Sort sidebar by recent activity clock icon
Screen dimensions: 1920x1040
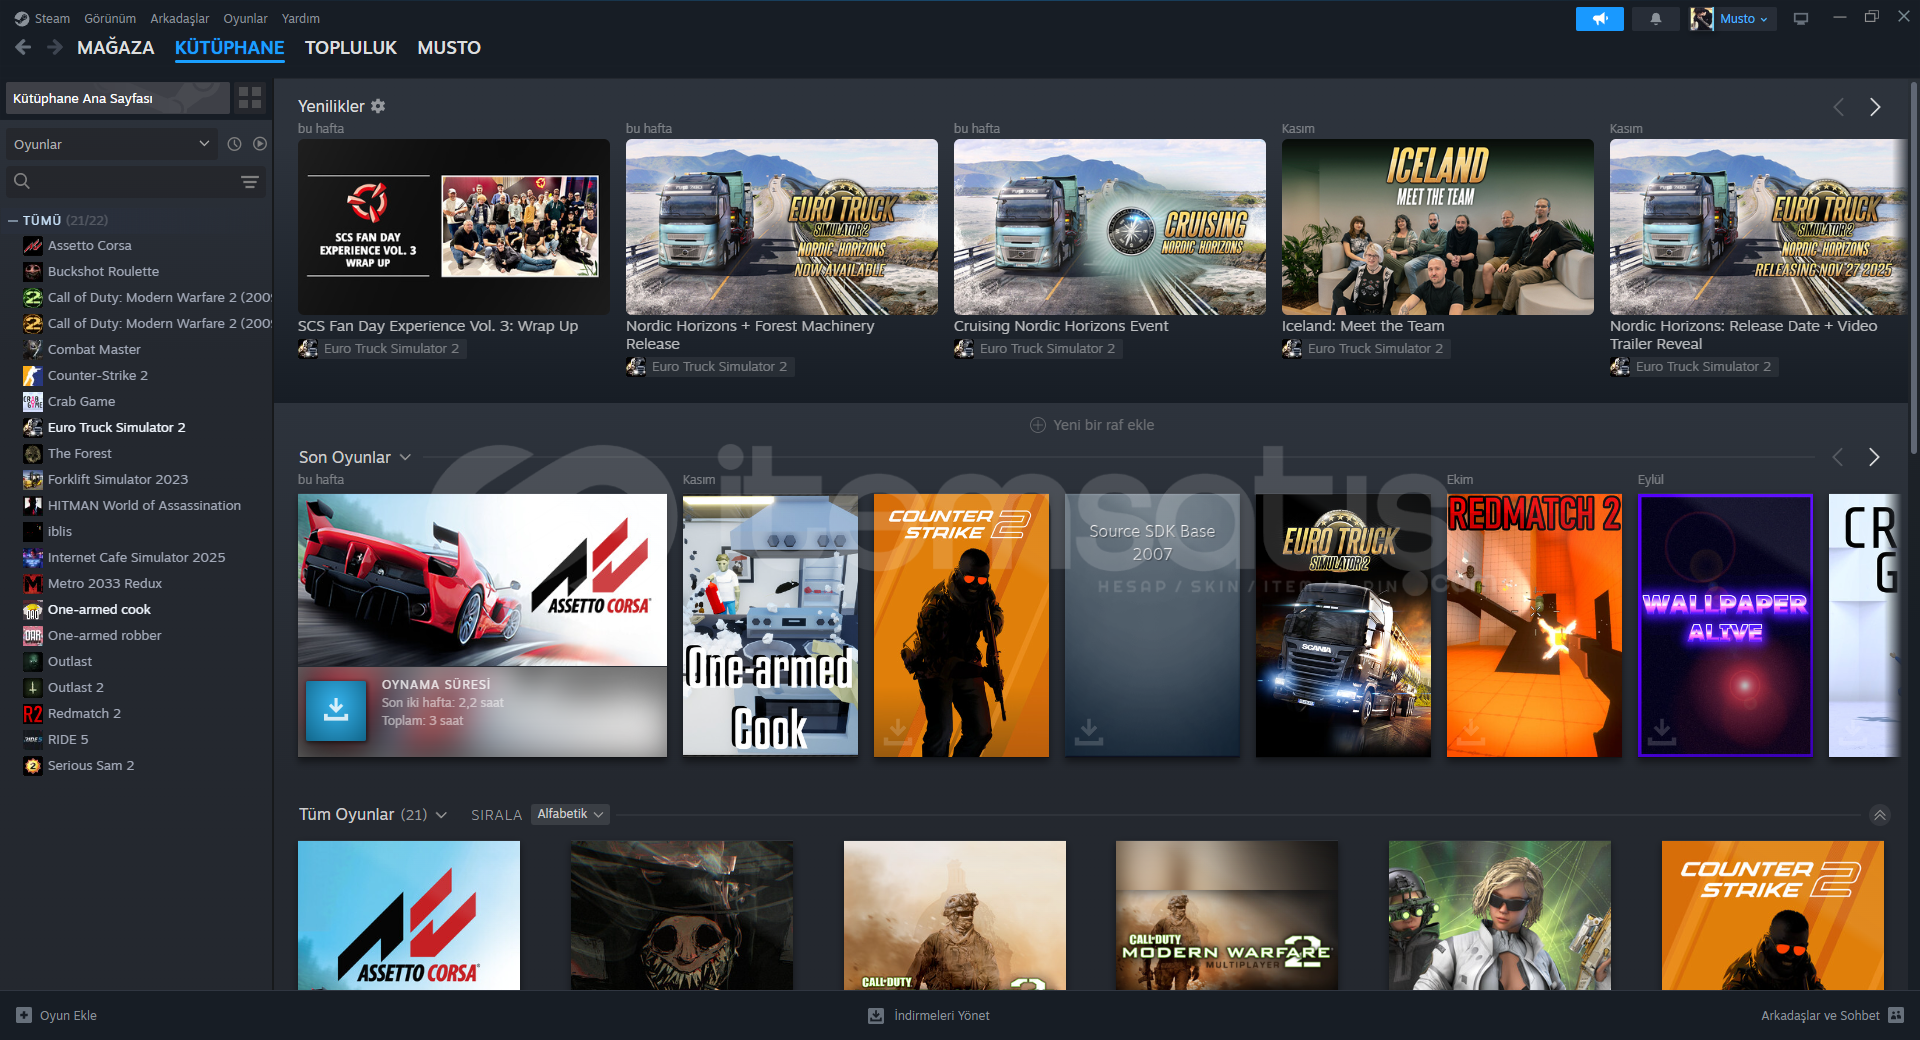[234, 144]
